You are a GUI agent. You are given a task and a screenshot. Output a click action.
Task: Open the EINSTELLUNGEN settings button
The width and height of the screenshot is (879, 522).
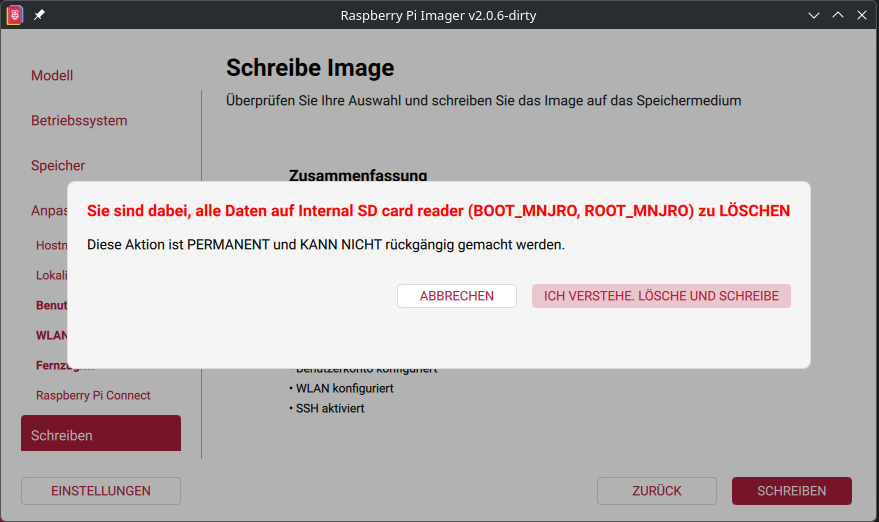(101, 491)
